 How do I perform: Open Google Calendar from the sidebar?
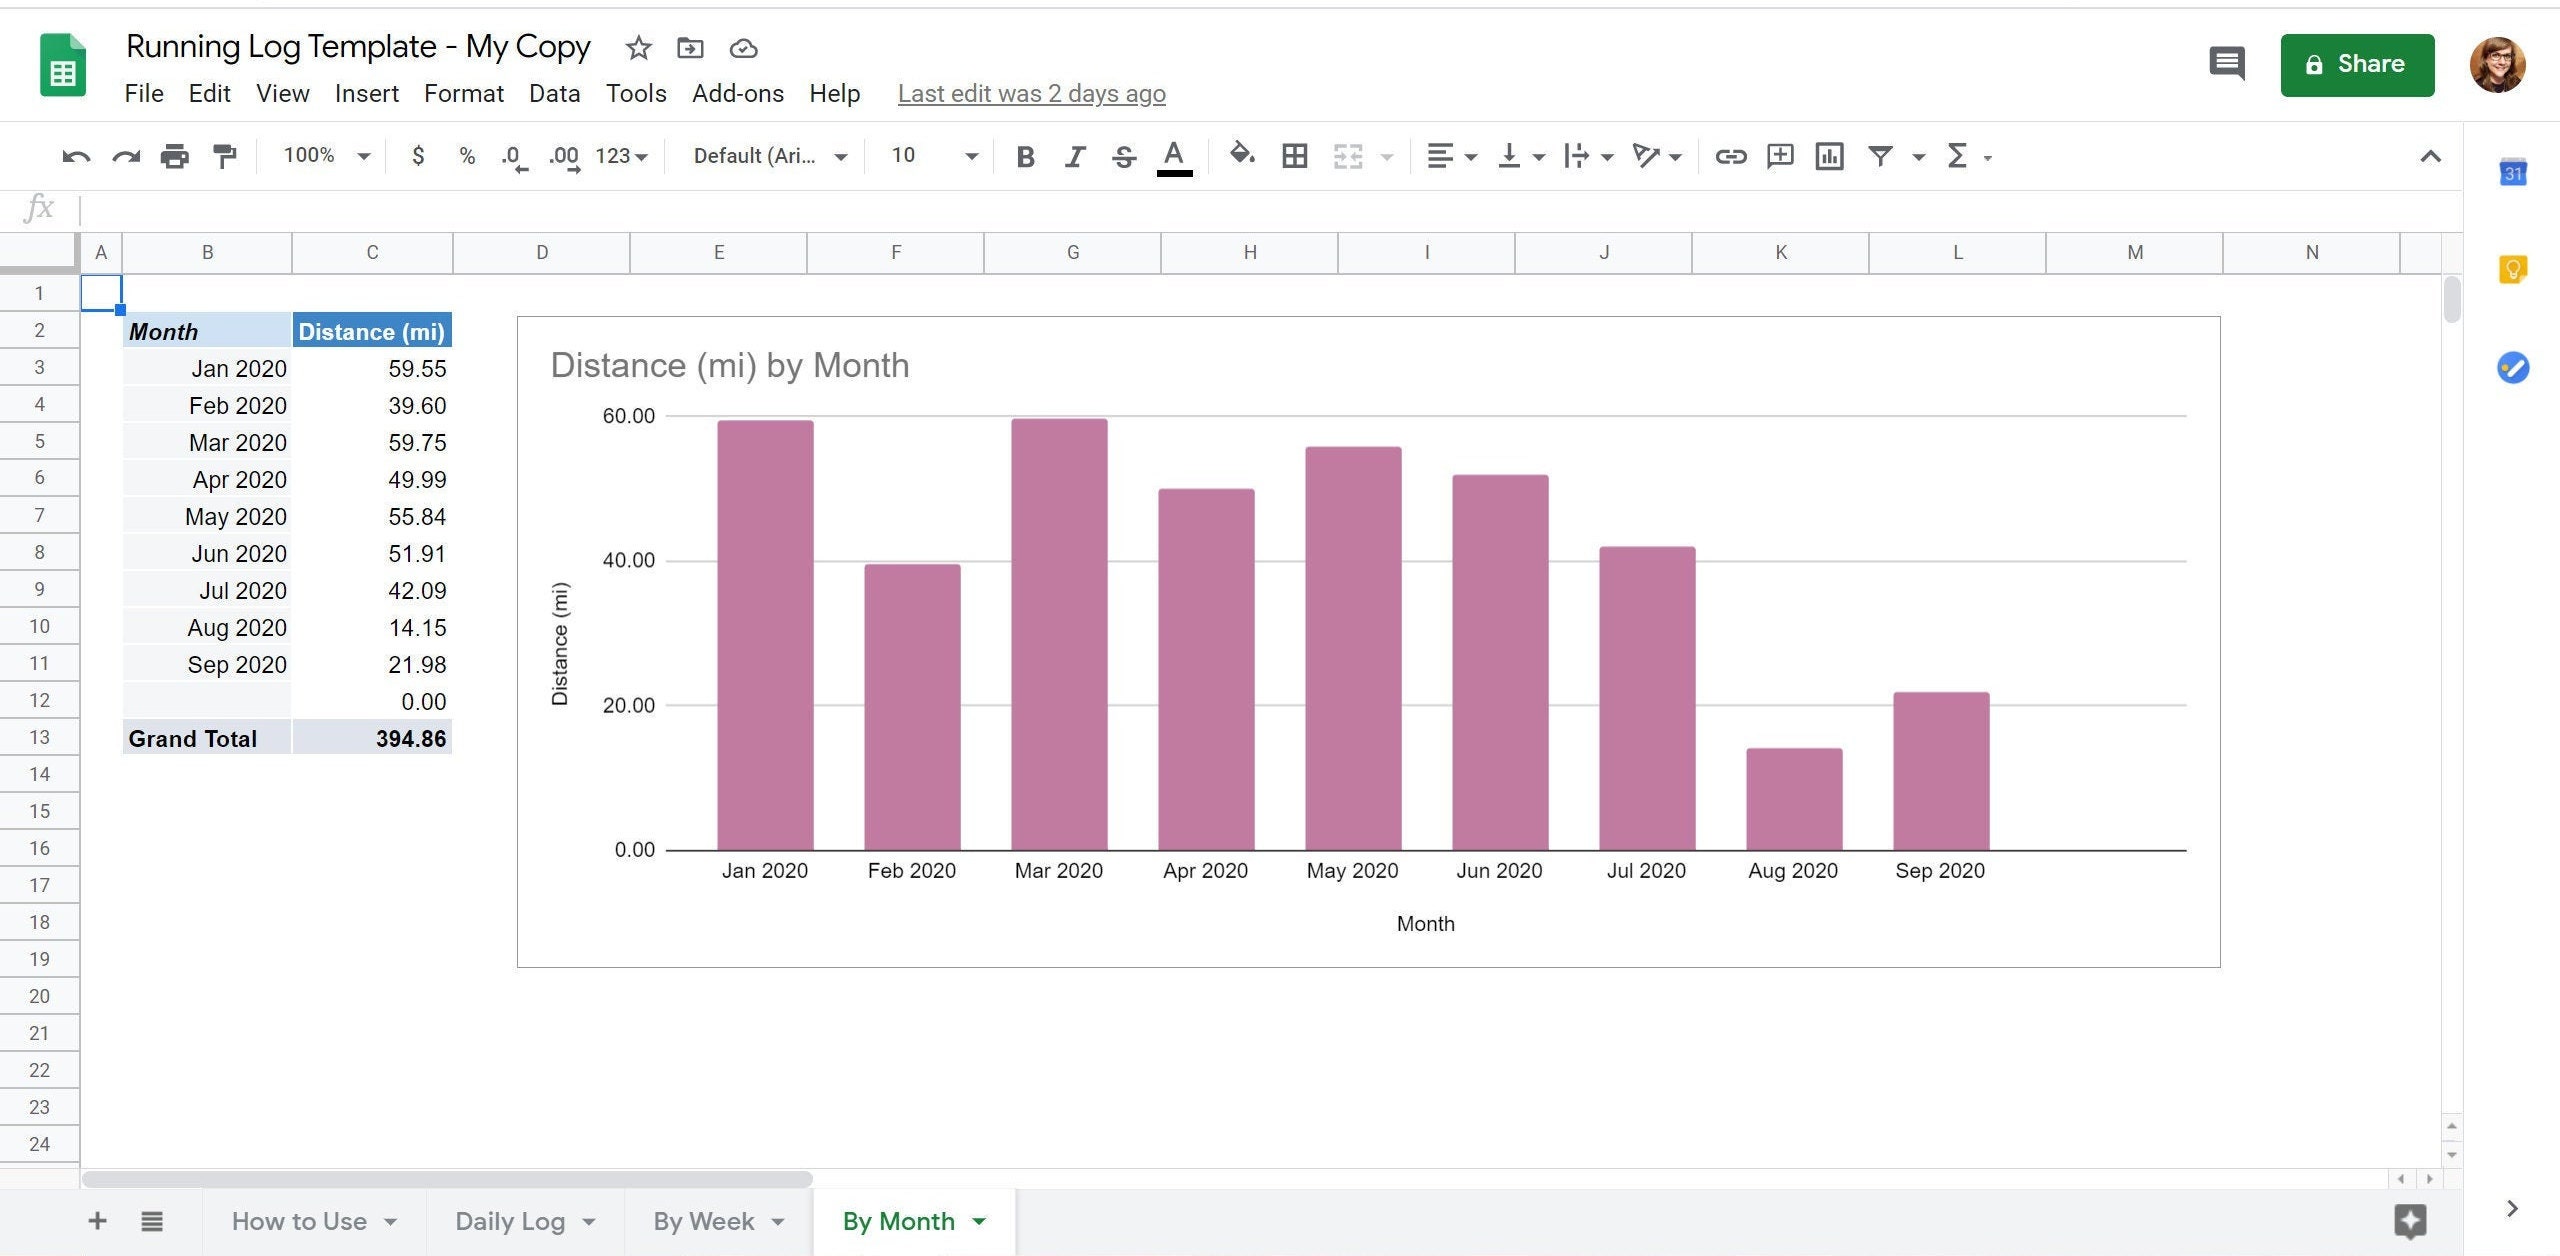tap(2513, 172)
